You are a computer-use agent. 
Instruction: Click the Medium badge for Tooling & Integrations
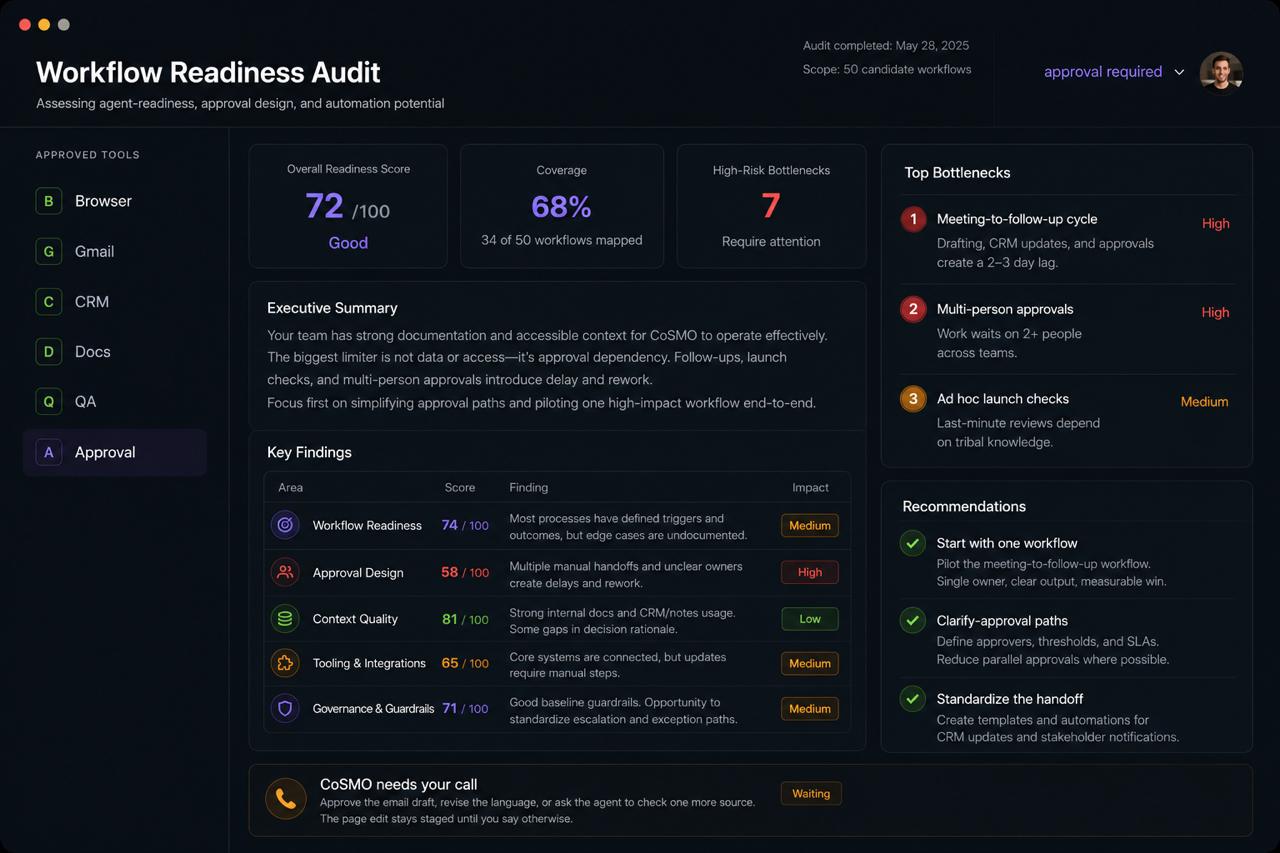click(810, 663)
